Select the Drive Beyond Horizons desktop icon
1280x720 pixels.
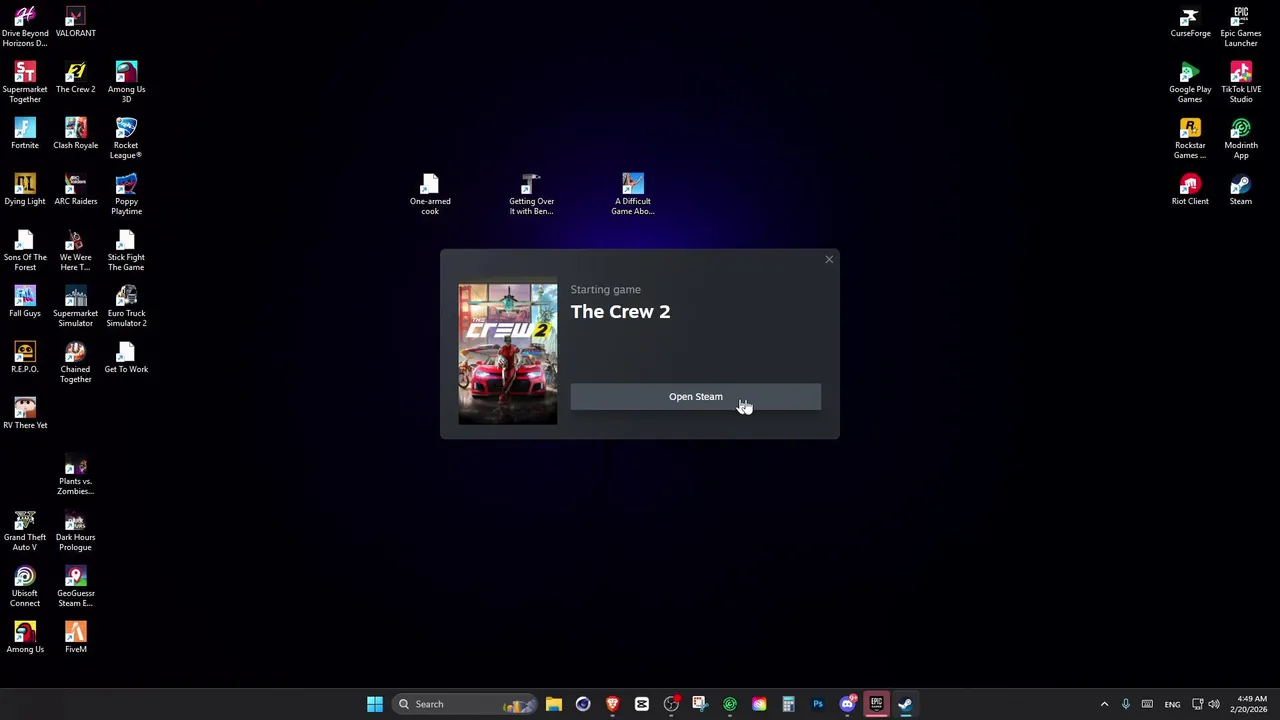pos(25,26)
